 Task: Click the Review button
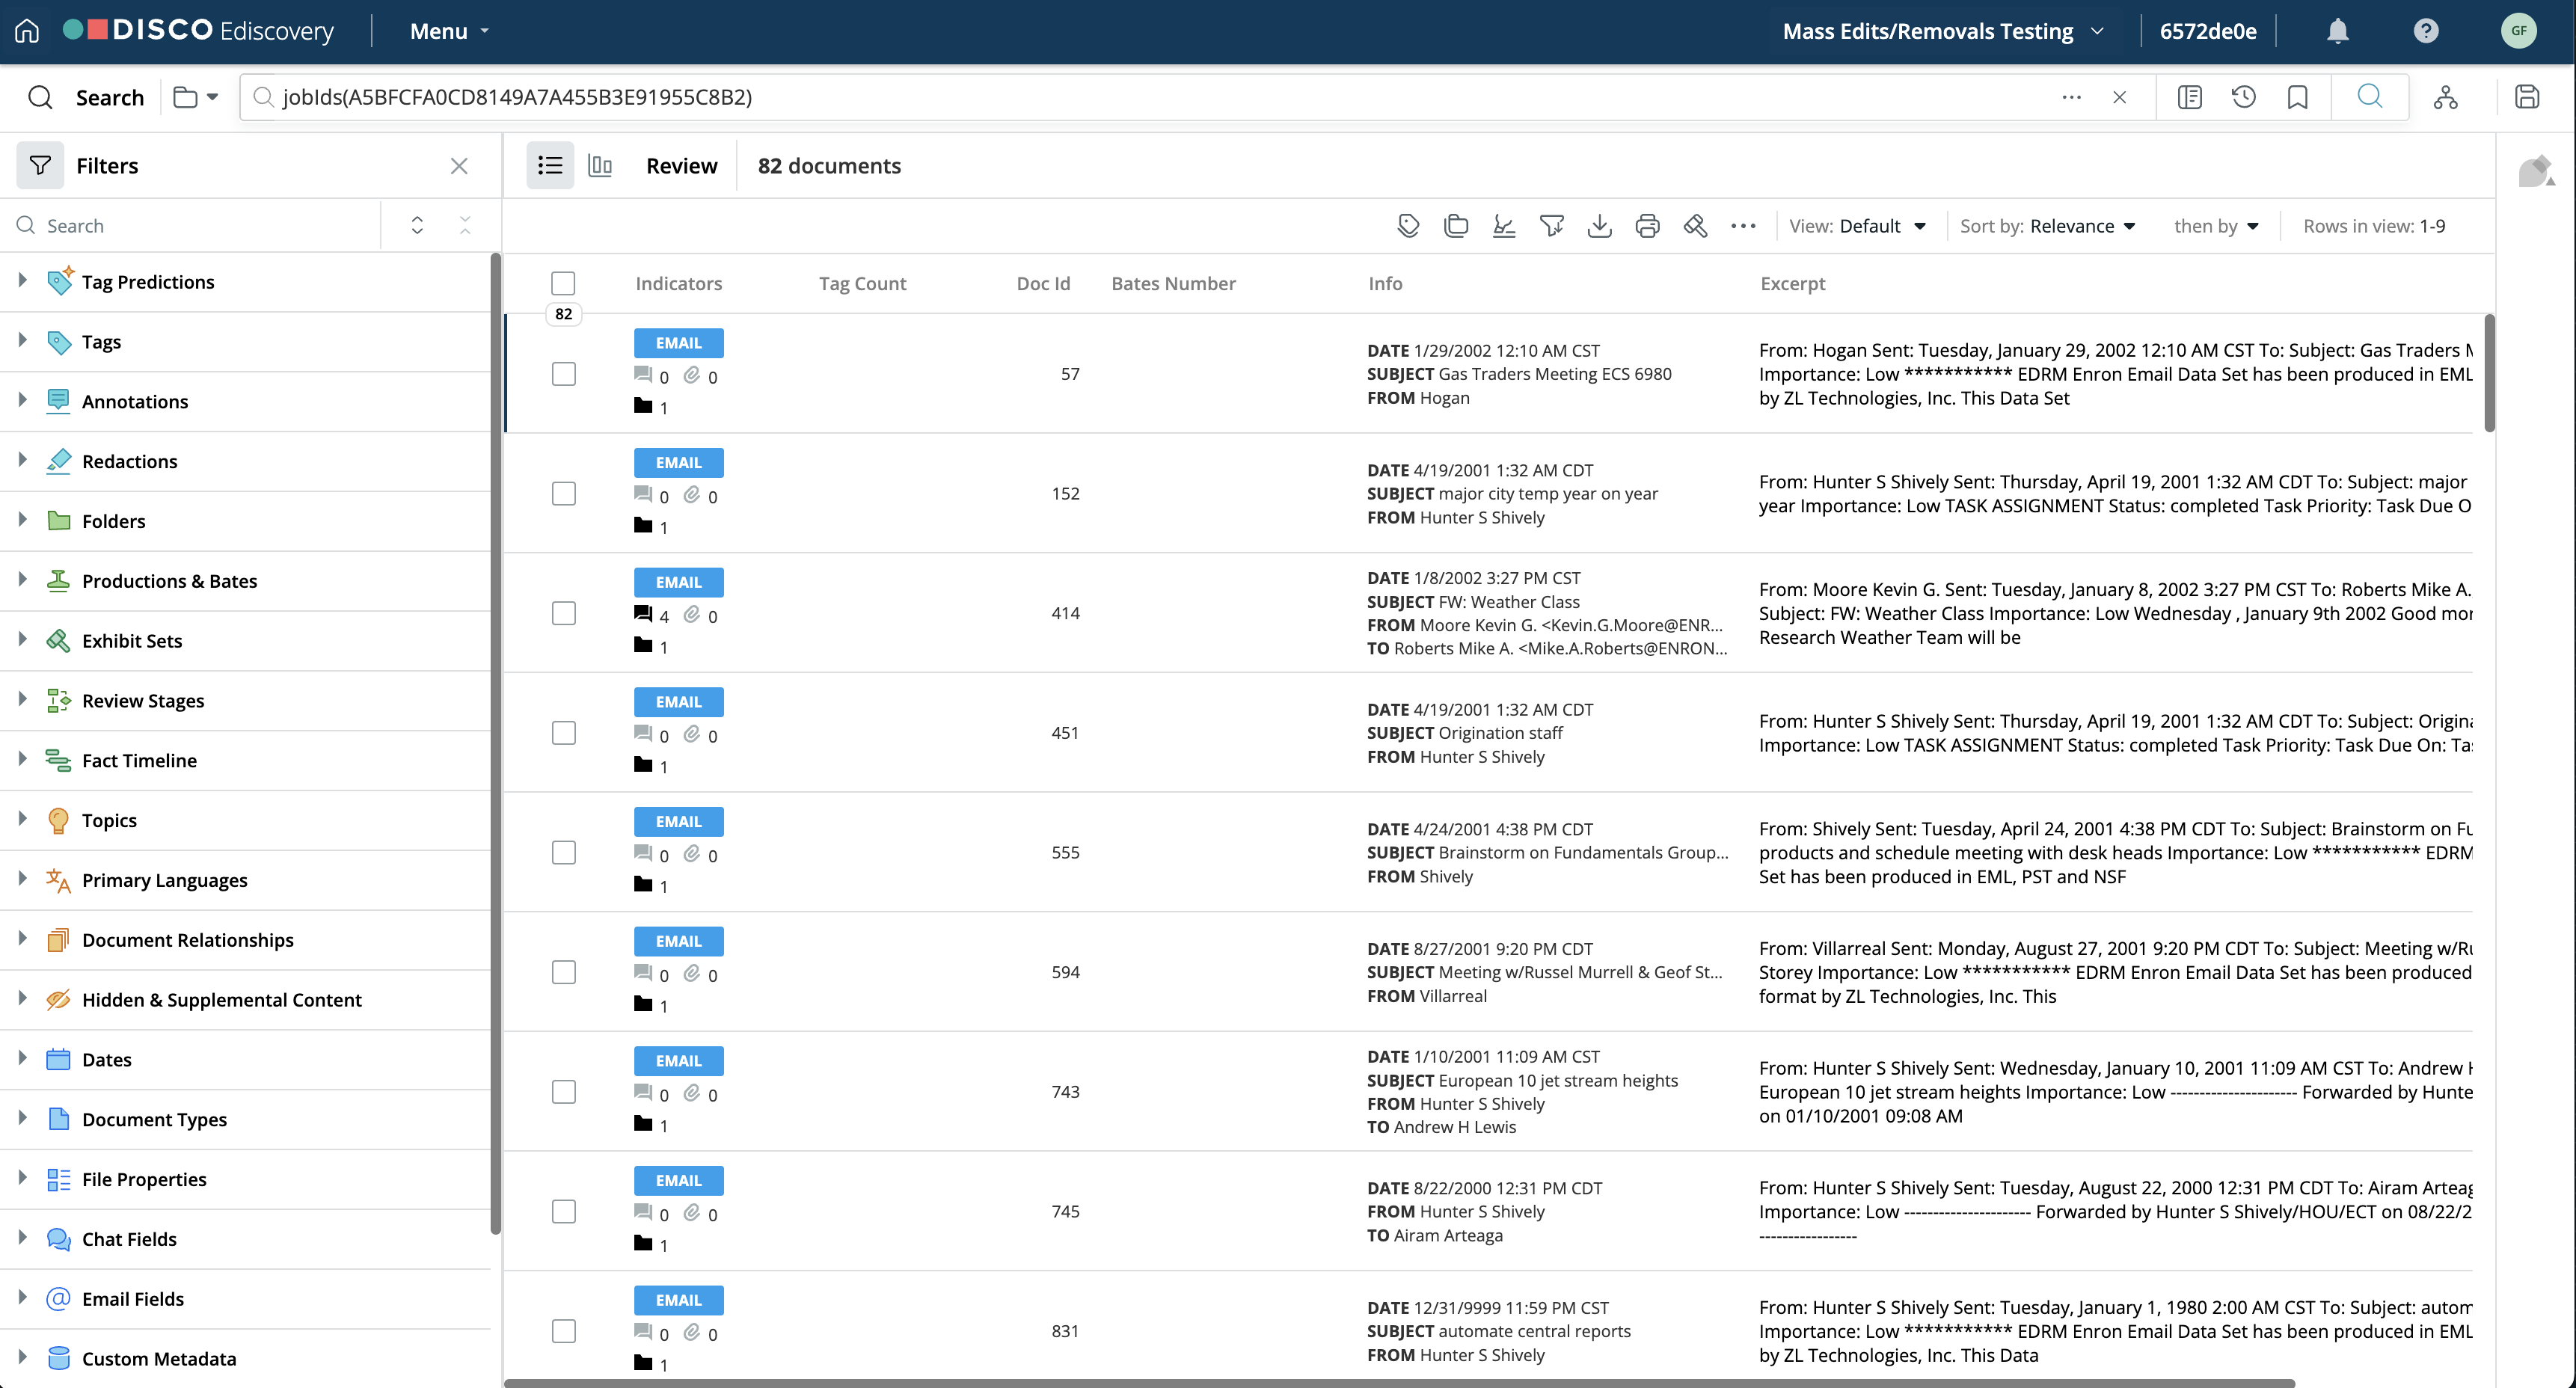pos(681,165)
